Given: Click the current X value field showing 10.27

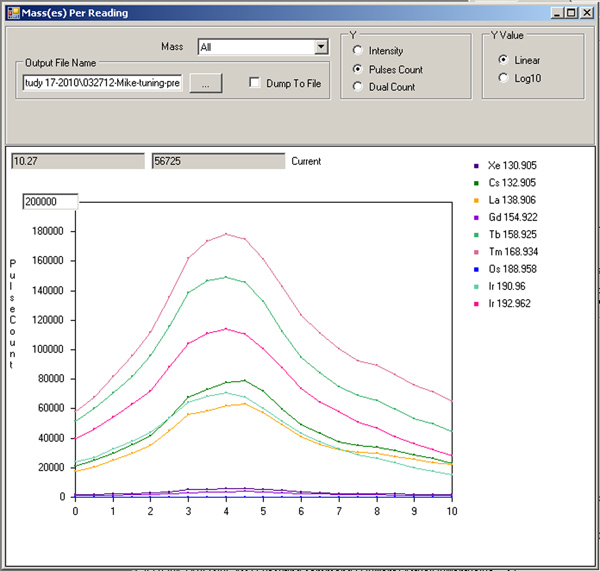Looking at the screenshot, I should (77, 161).
